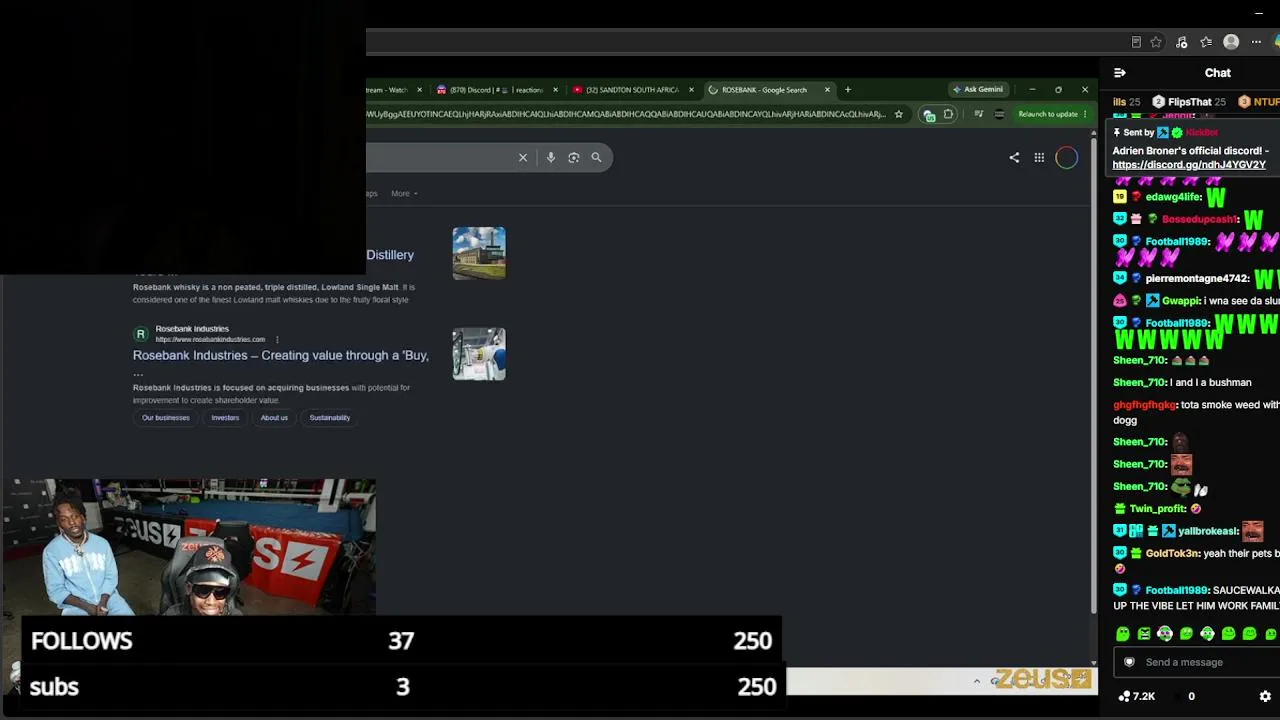Open the Chrome profile icon beside Relaunch

999,114
